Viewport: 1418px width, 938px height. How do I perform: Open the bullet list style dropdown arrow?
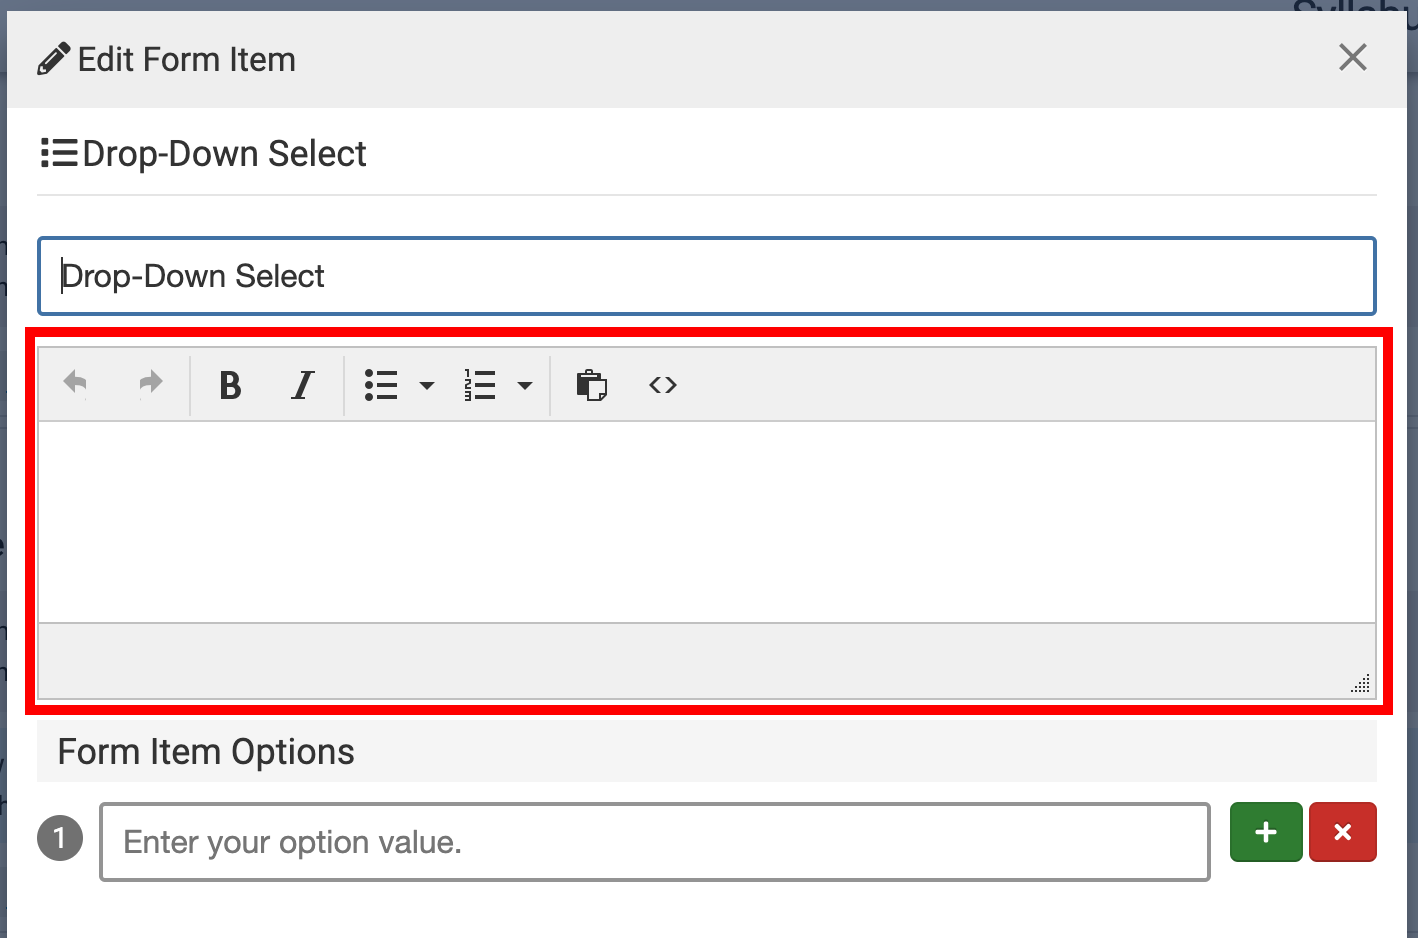427,386
